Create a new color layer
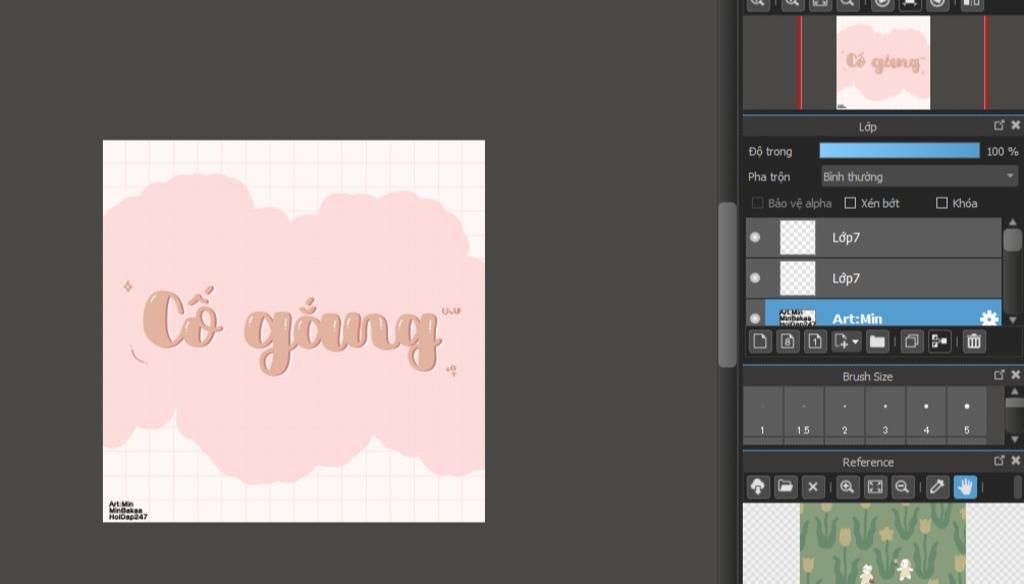Screen dimensions: 1024x584 [760, 341]
